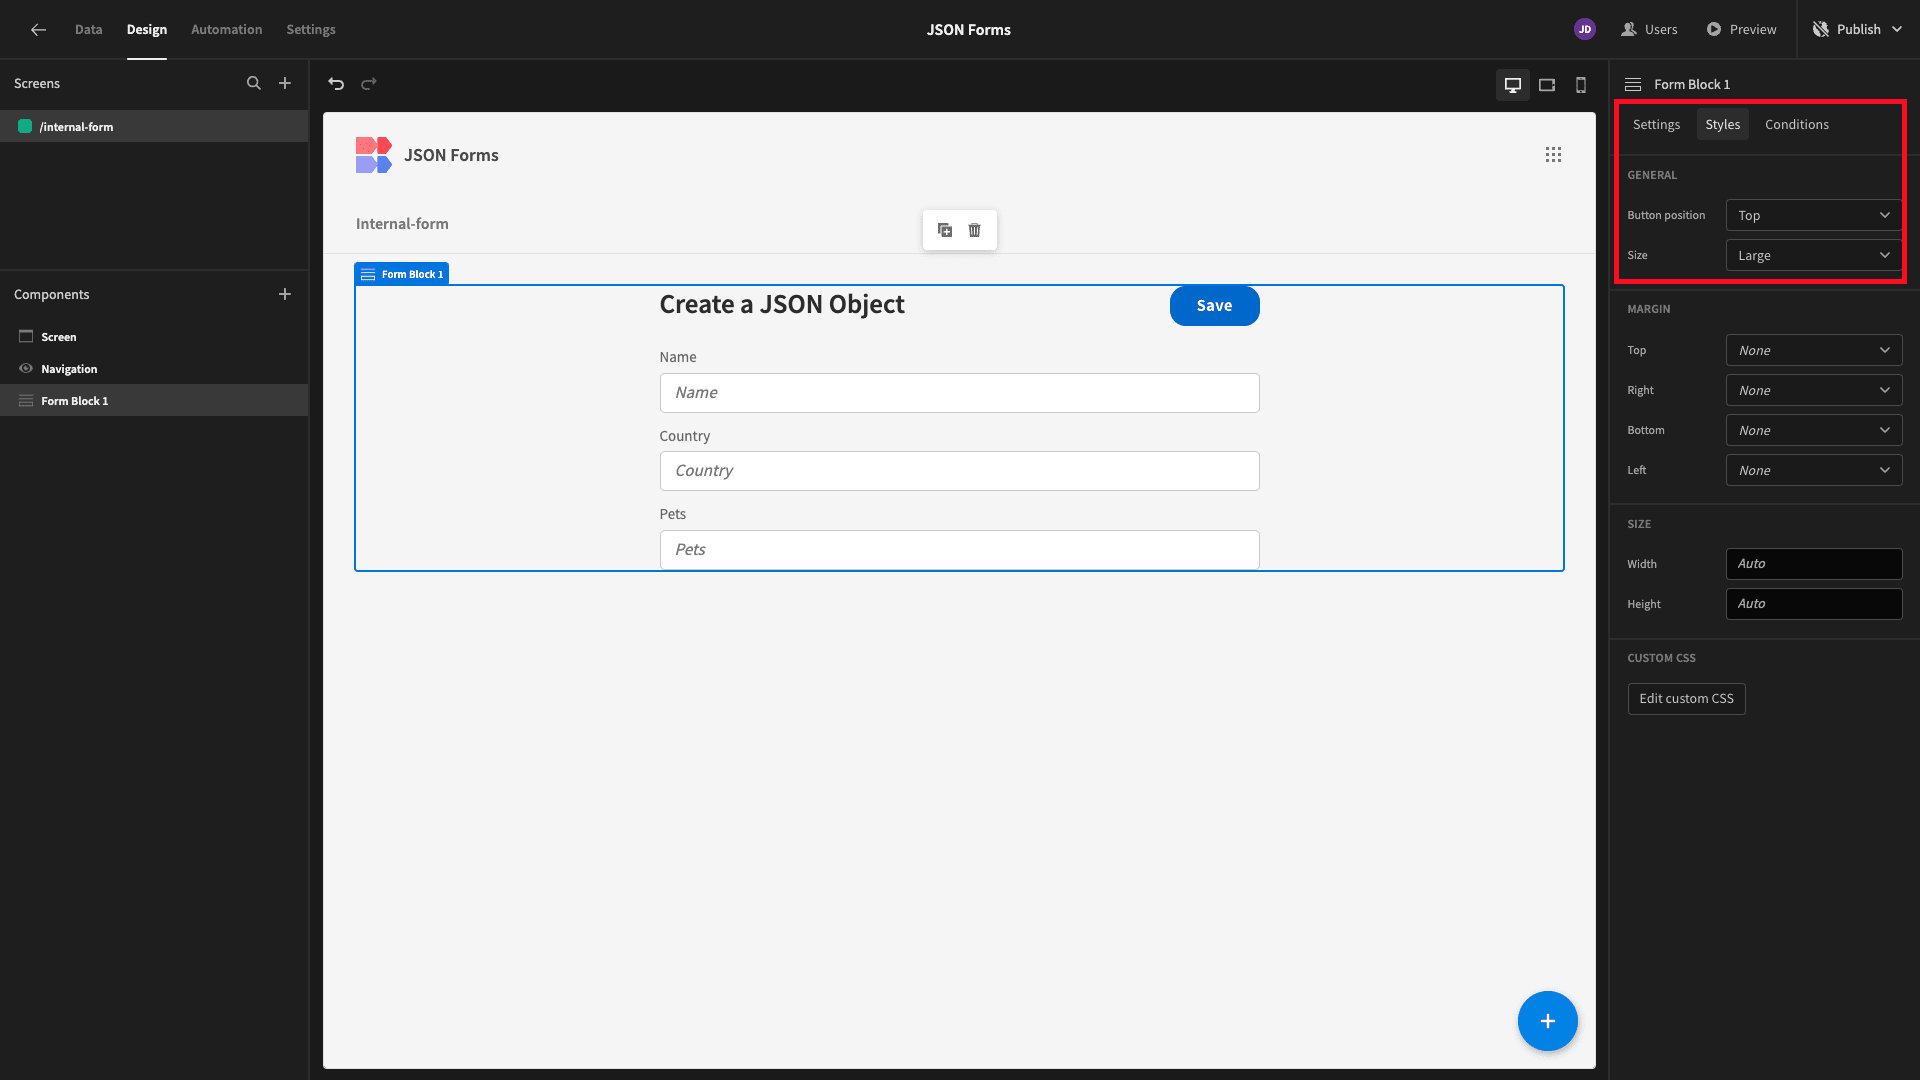Select the Screen component

[154, 337]
